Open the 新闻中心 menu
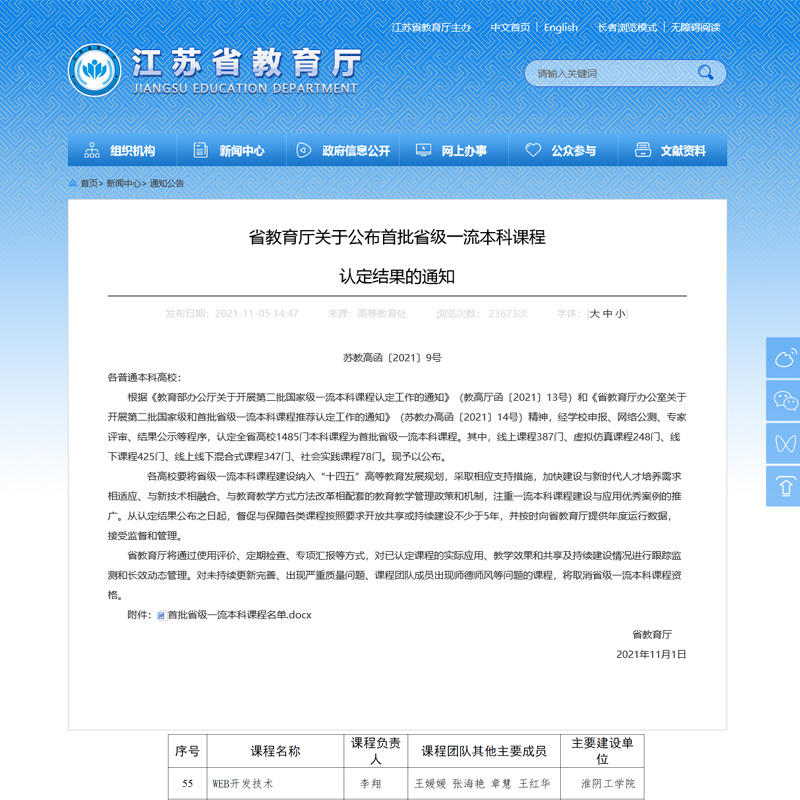Screen dimensions: 800x800 [x=232, y=151]
